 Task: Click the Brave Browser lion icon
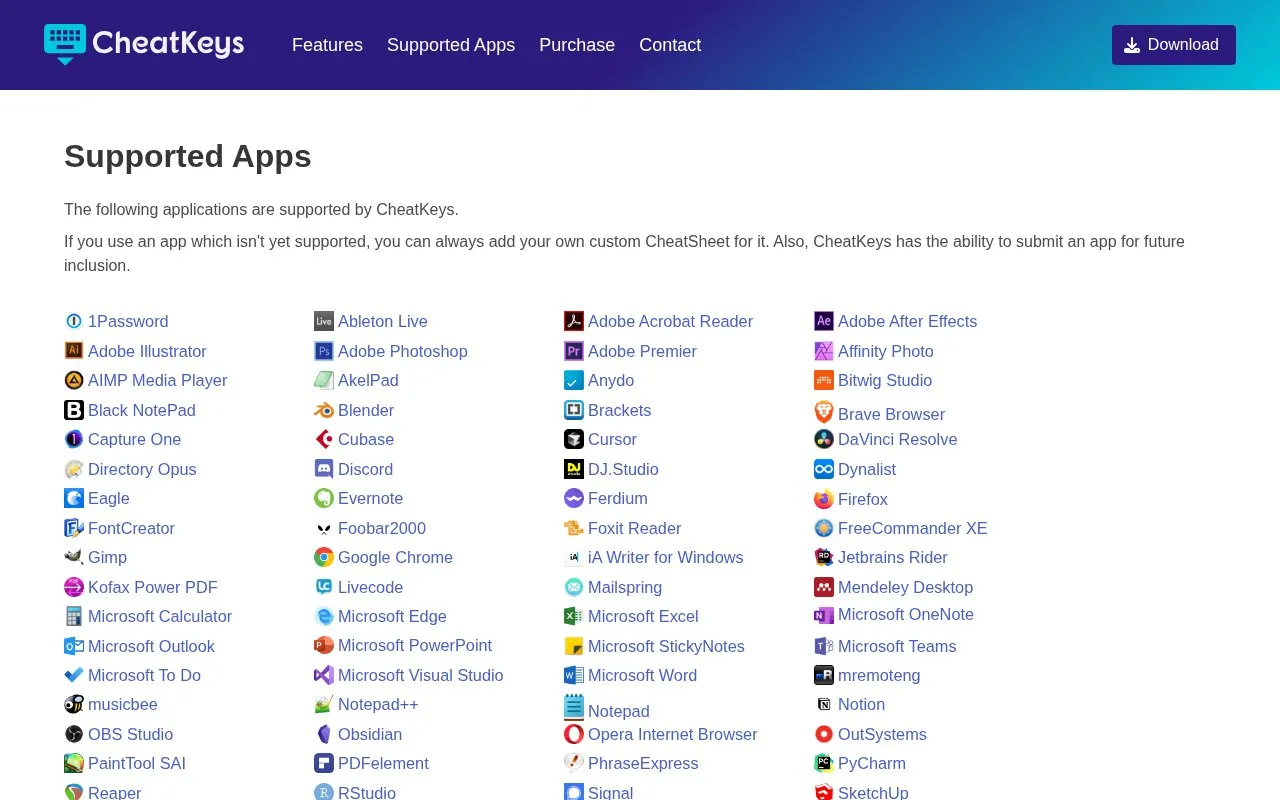coord(824,412)
